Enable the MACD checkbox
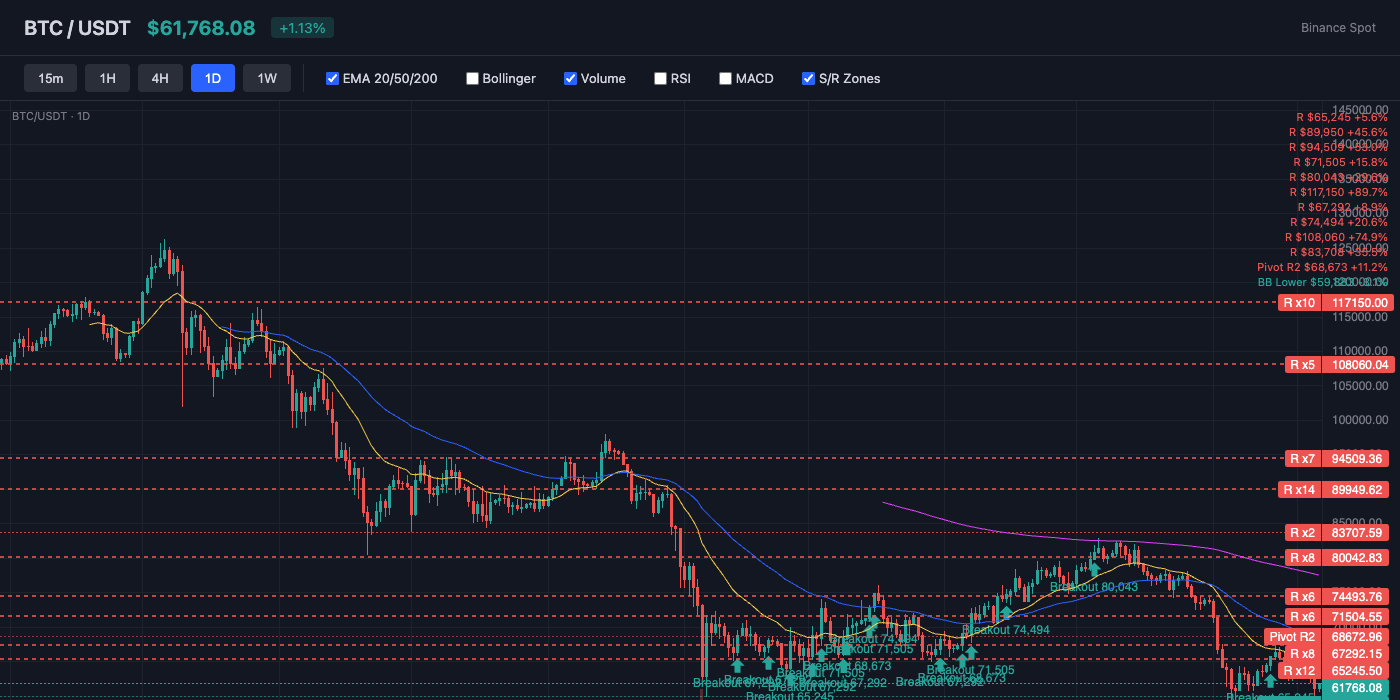The image size is (1400, 700). 725,78
